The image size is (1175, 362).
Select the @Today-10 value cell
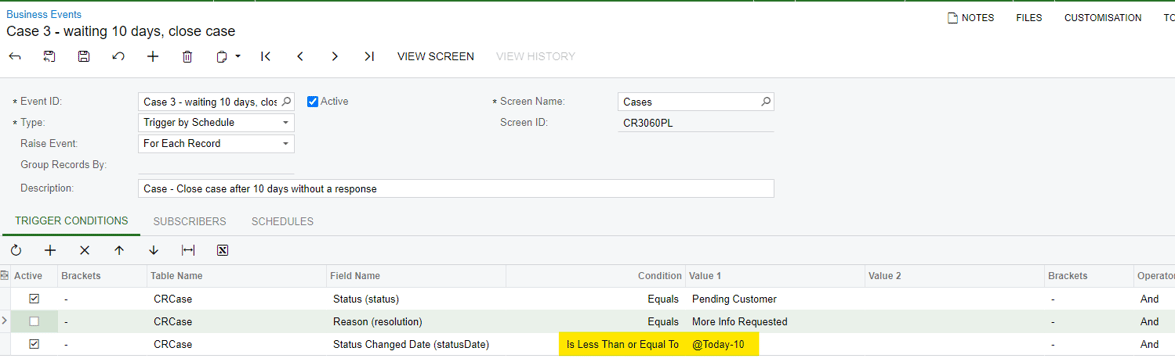[x=775, y=345]
